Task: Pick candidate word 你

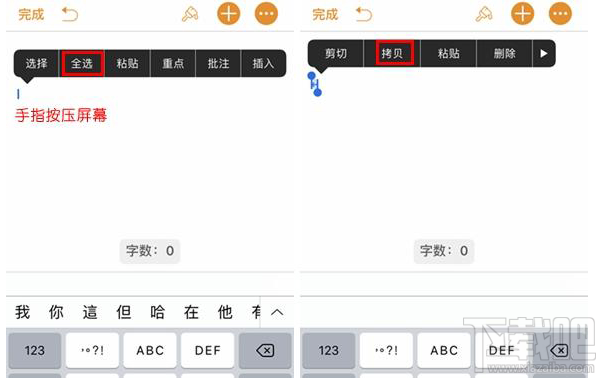Action: pyautogui.click(x=56, y=312)
